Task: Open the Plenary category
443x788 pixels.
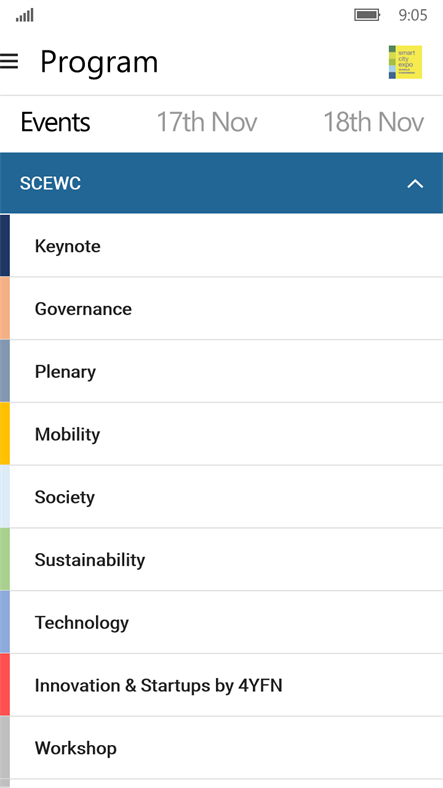Action: tap(222, 371)
